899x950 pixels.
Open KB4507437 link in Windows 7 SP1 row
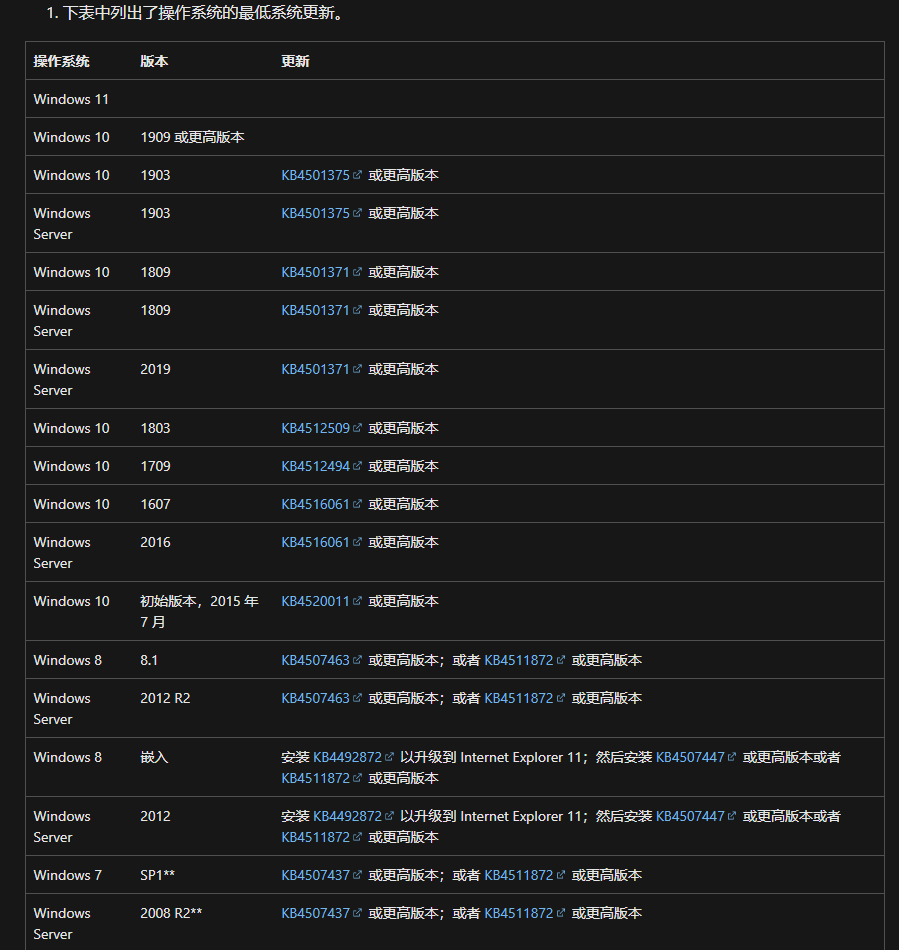click(x=316, y=875)
